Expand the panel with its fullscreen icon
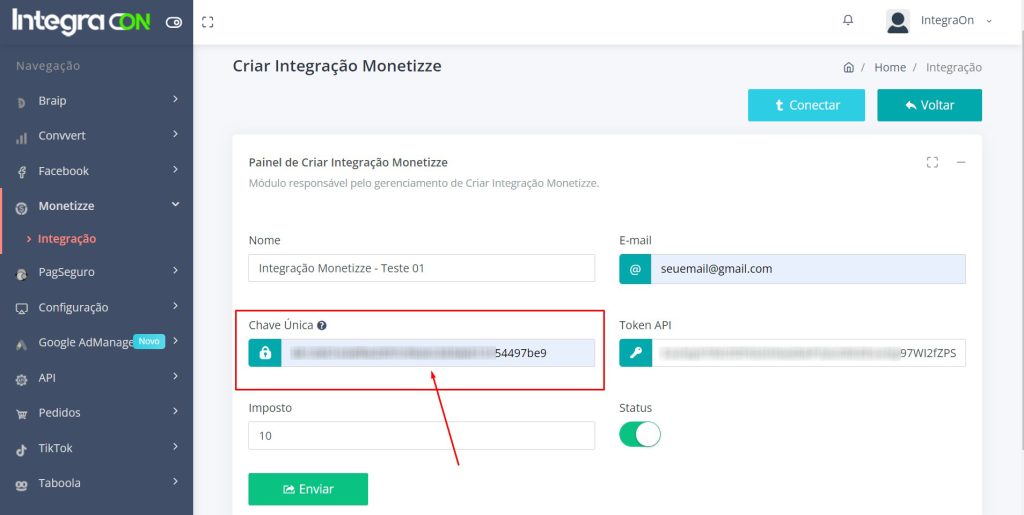Screen dimensions: 1024x515 tap(932, 162)
